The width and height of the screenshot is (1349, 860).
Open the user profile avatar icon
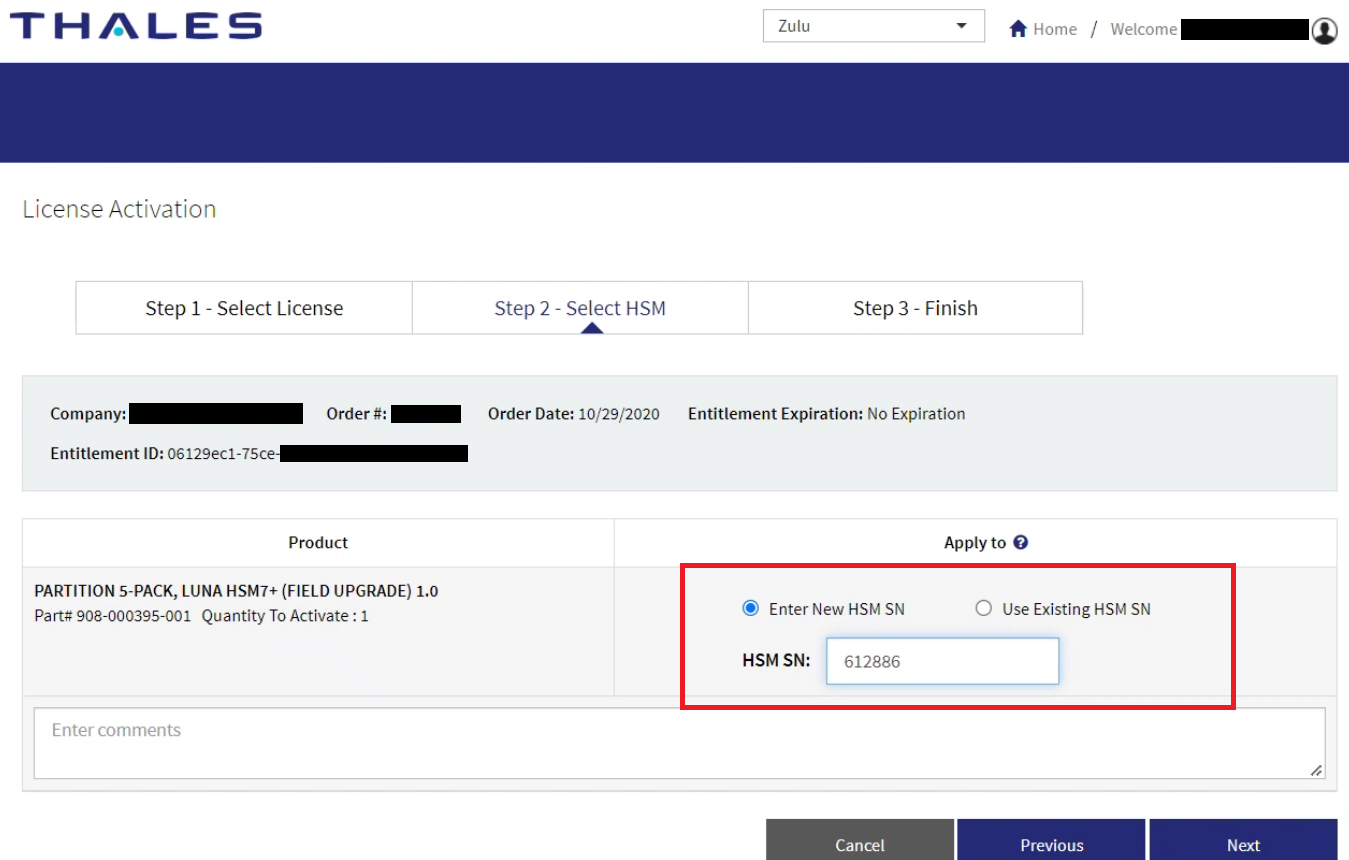tap(1324, 30)
